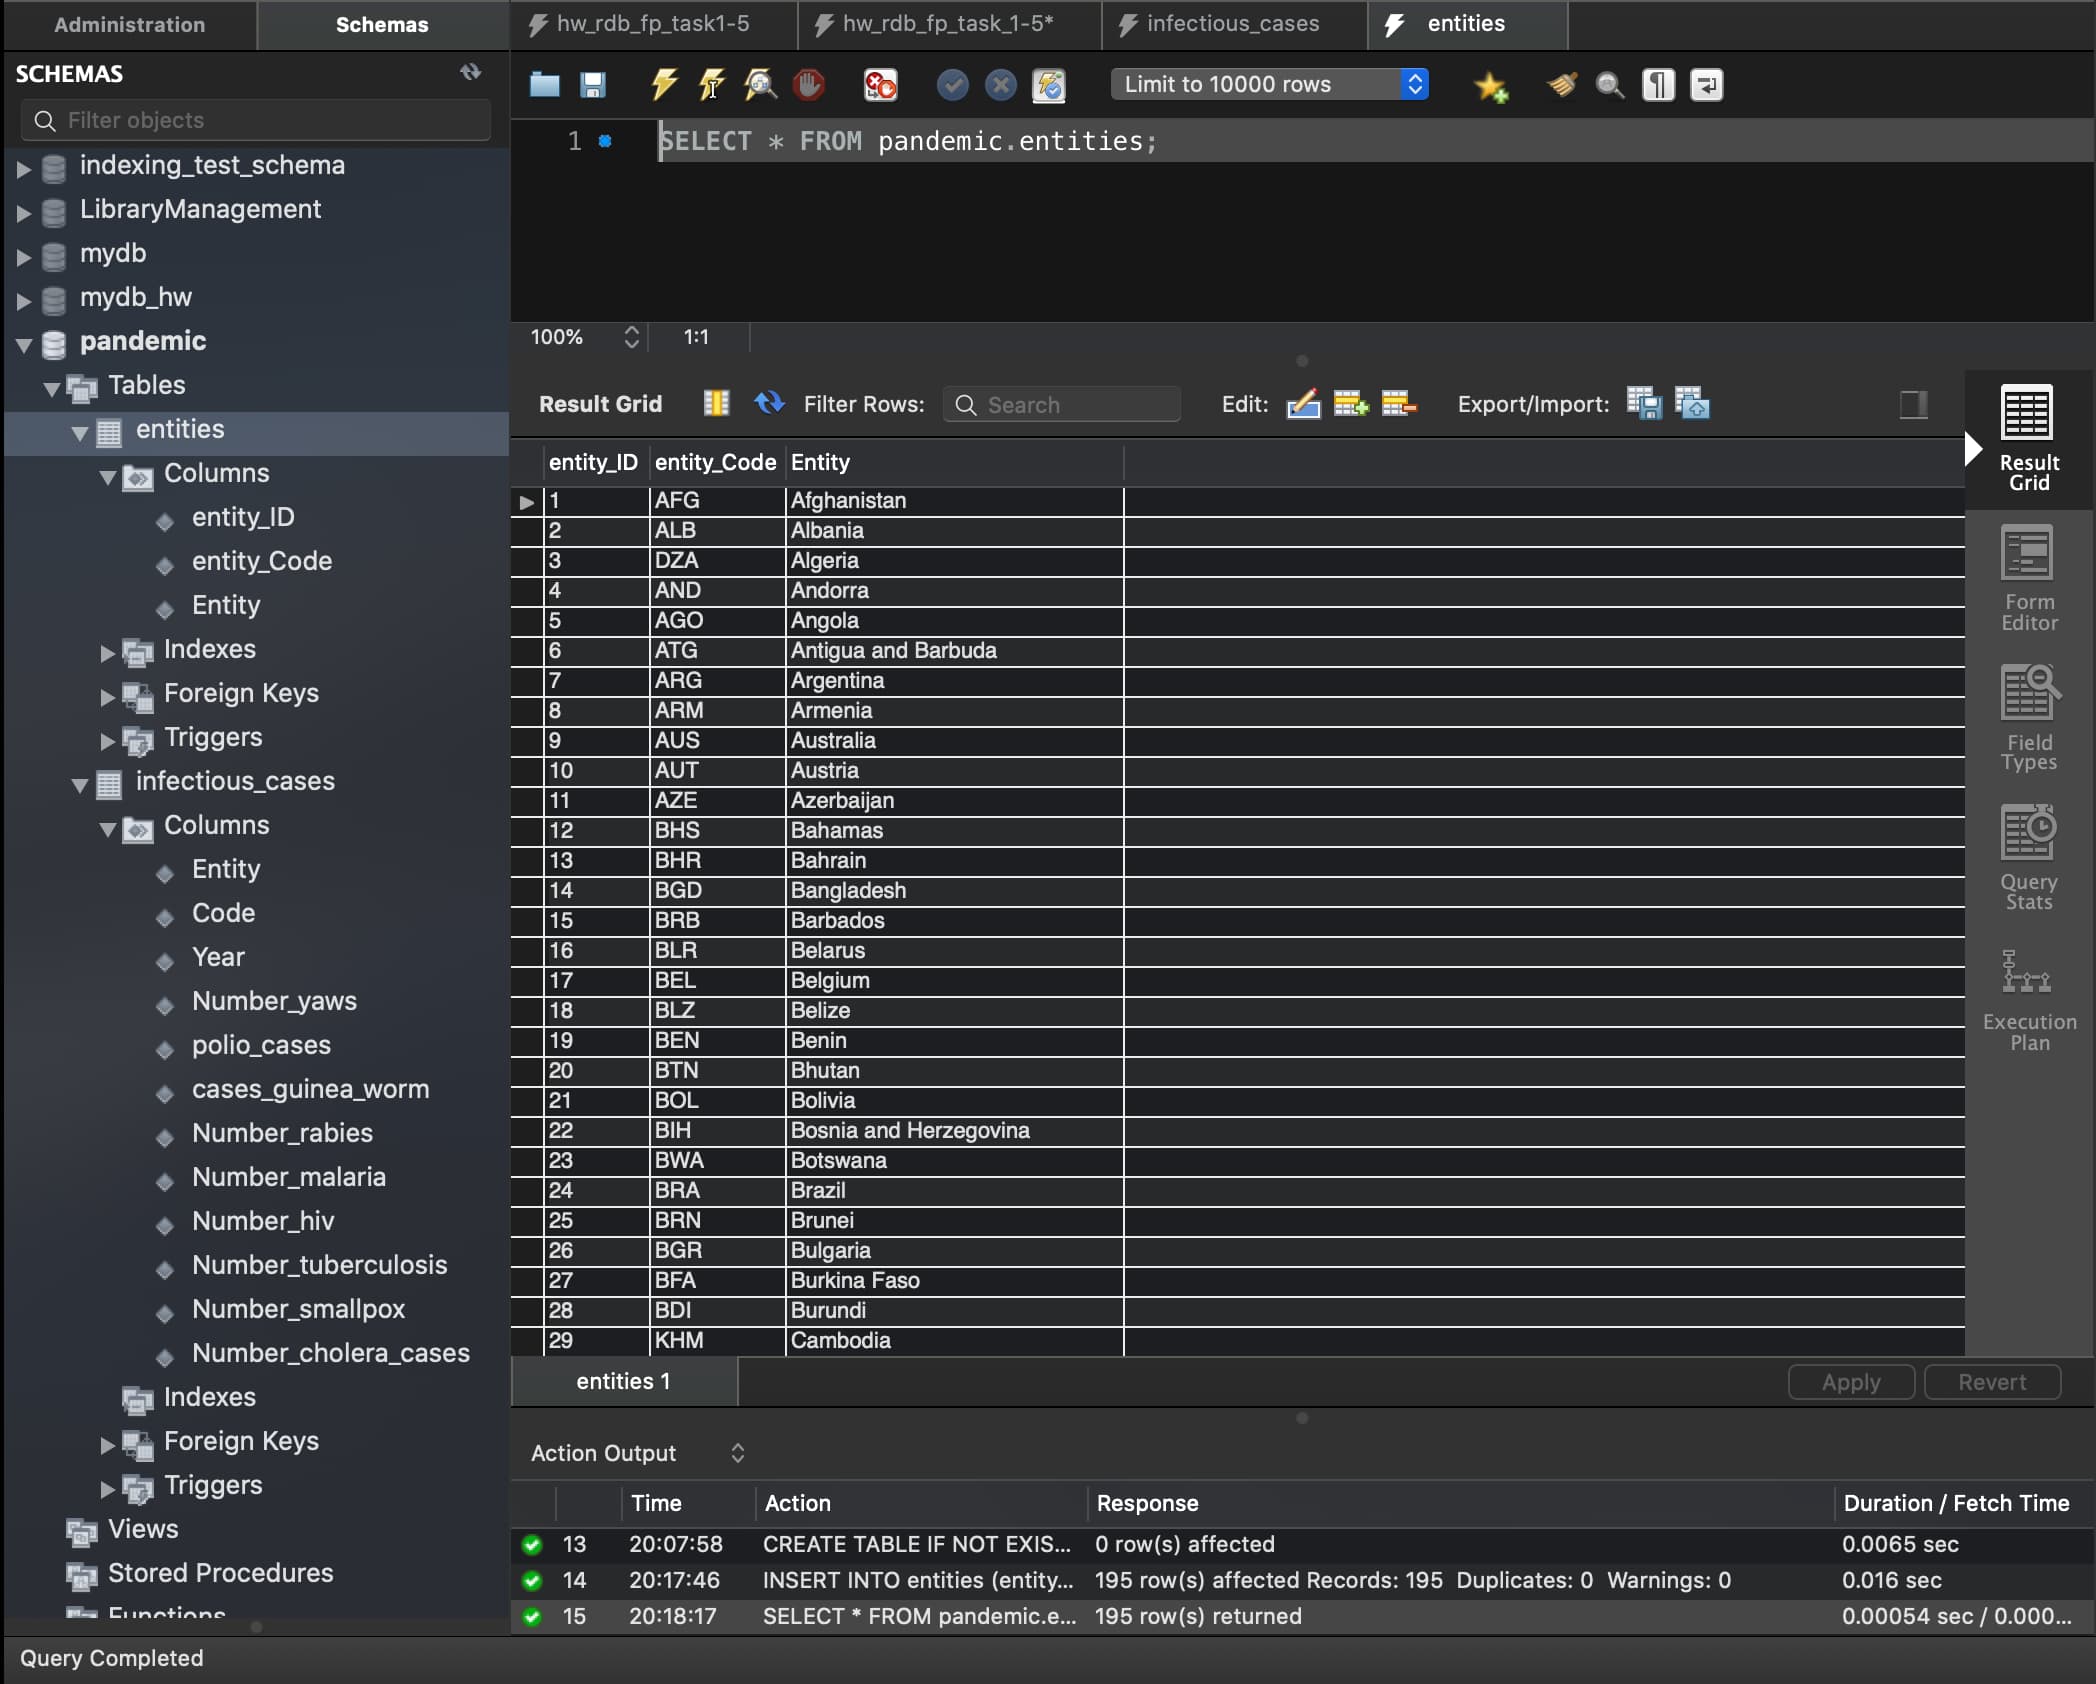Open the Limit to 10000 rows dropdown

[x=1268, y=85]
